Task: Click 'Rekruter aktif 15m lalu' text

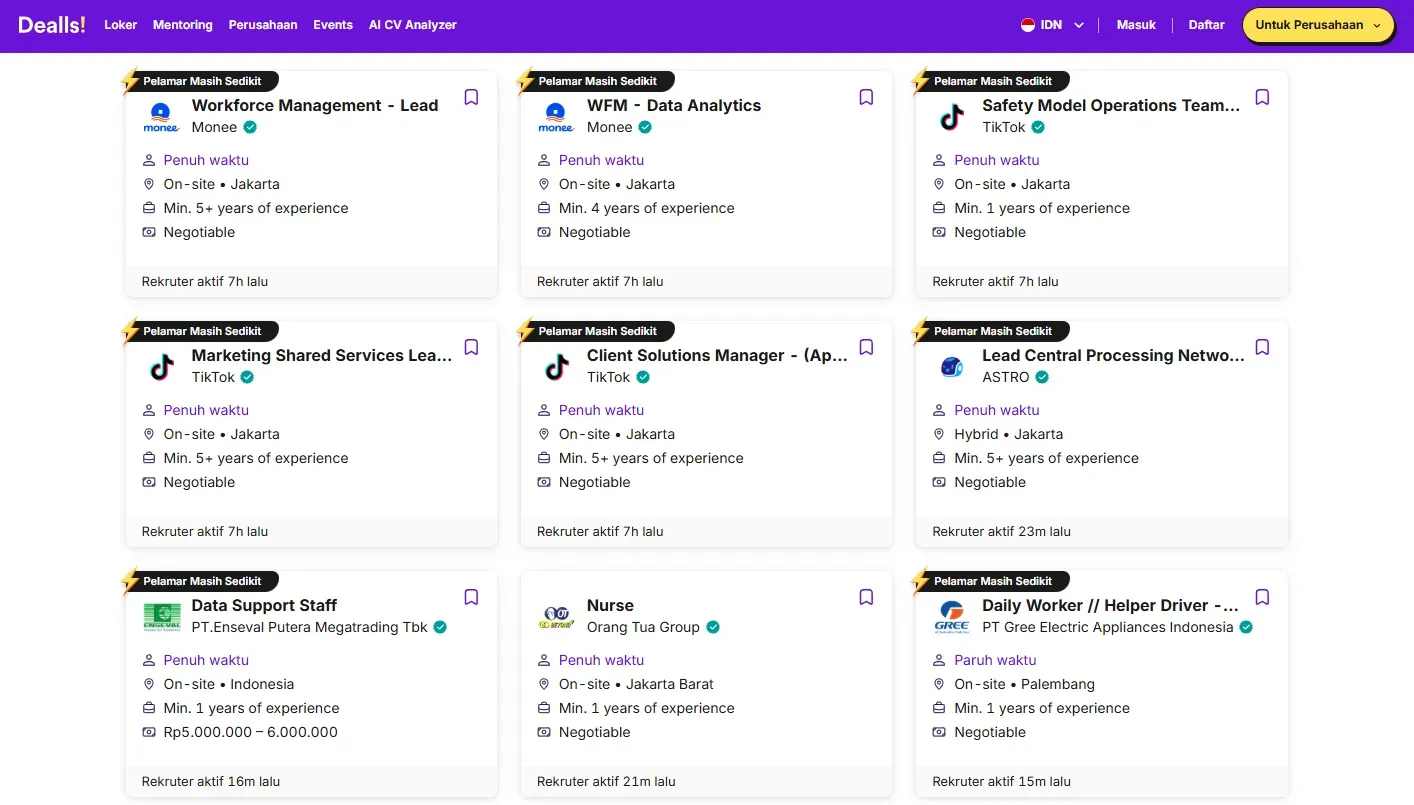Action: 1002,781
